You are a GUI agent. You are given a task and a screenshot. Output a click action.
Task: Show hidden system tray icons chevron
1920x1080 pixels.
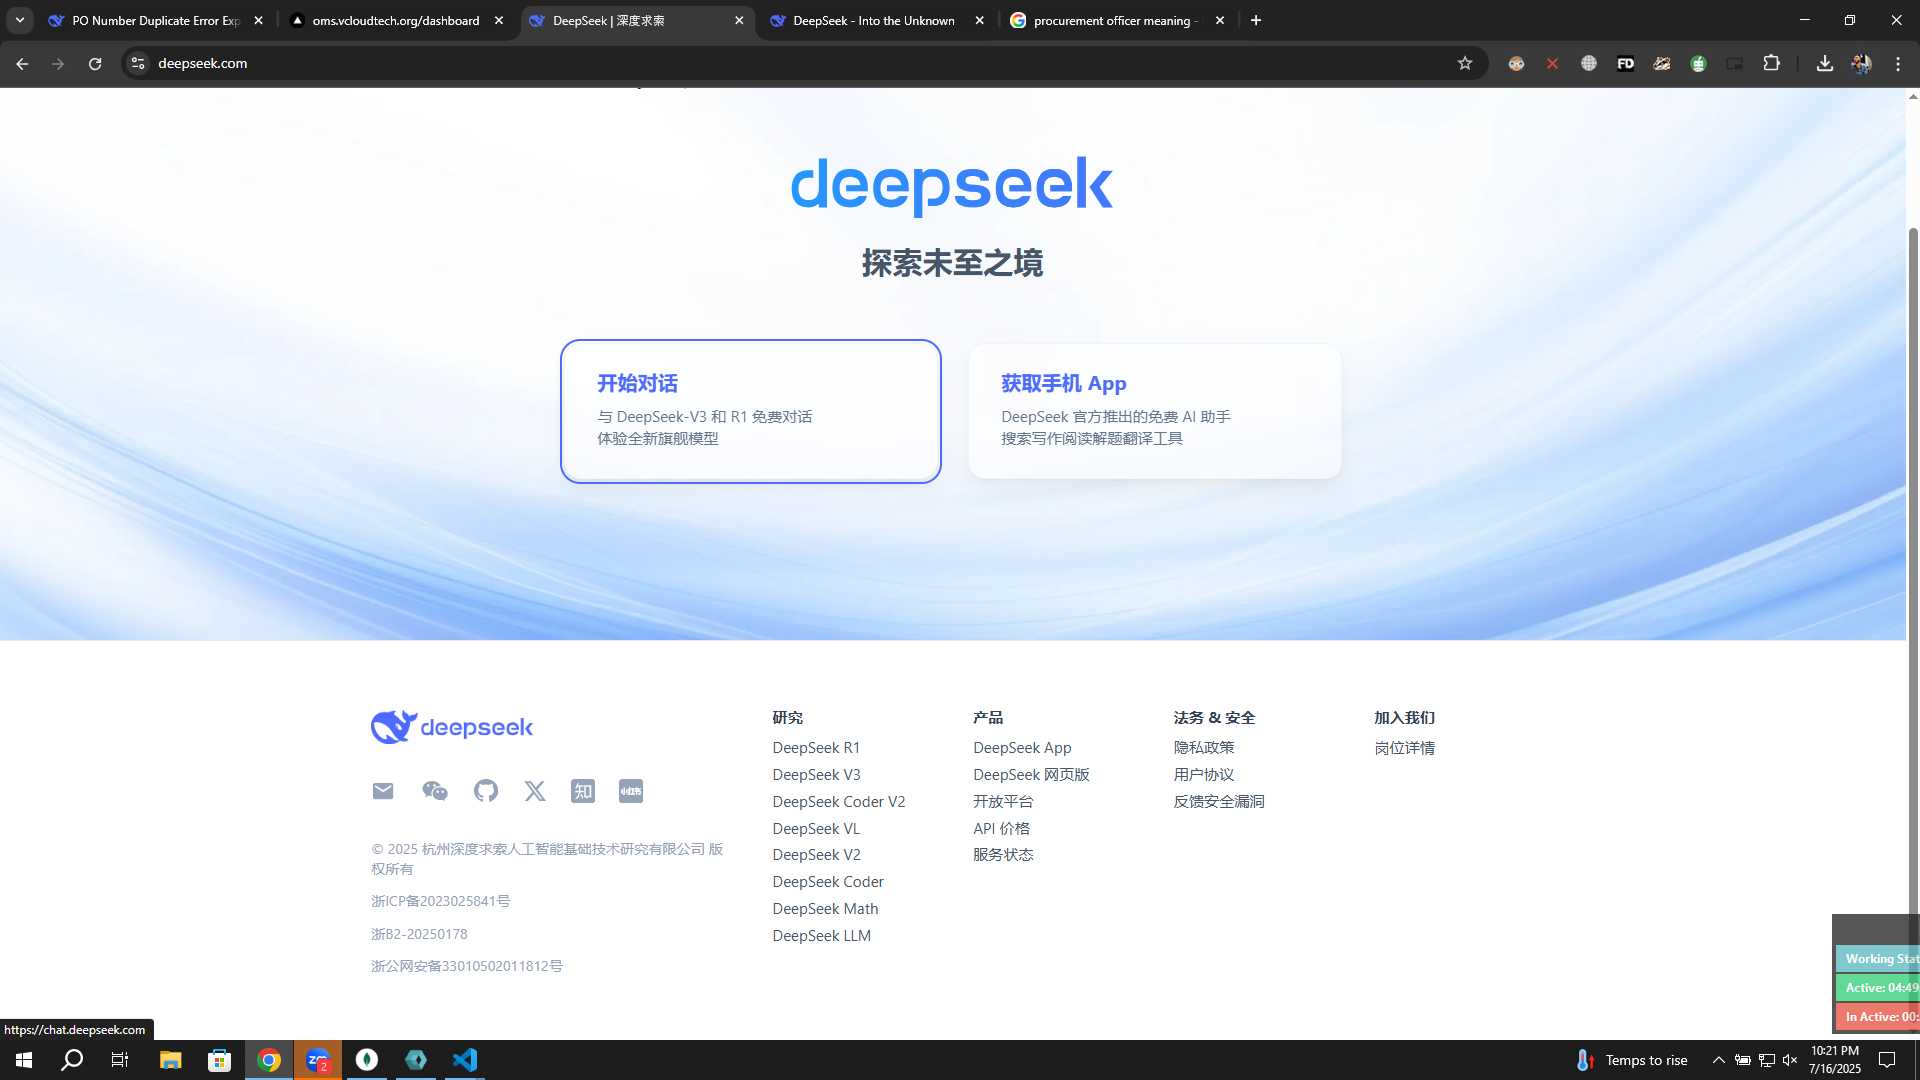(x=1718, y=1060)
